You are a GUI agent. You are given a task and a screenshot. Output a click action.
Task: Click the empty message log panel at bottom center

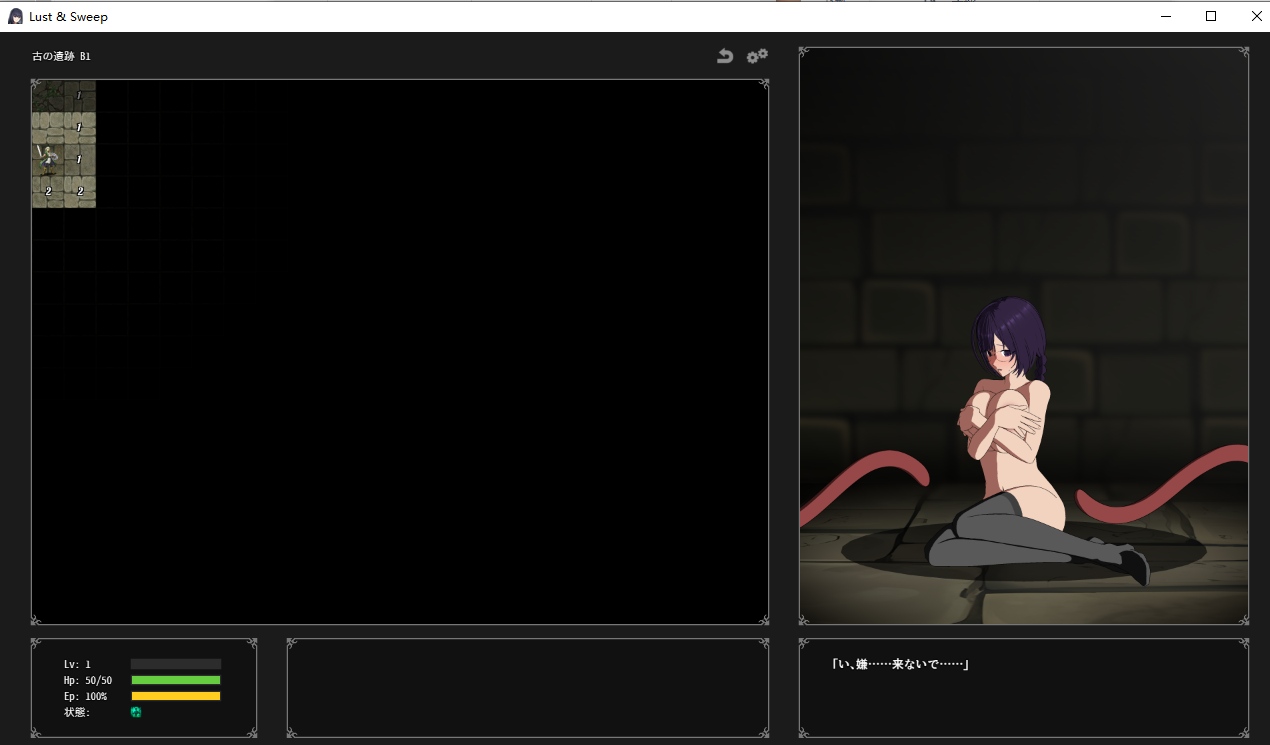coord(528,688)
